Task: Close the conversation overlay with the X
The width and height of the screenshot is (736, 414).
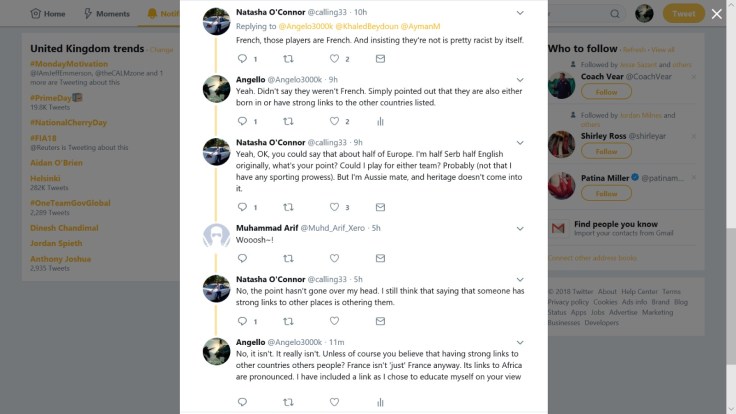Action: tap(716, 14)
